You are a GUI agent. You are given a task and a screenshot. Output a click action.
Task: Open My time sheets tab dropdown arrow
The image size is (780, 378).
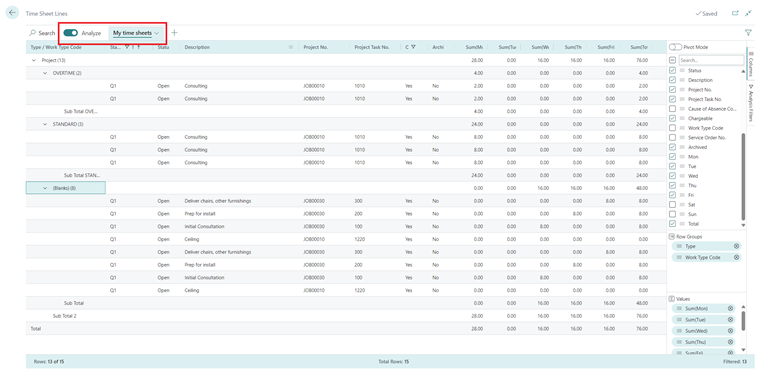click(x=157, y=33)
